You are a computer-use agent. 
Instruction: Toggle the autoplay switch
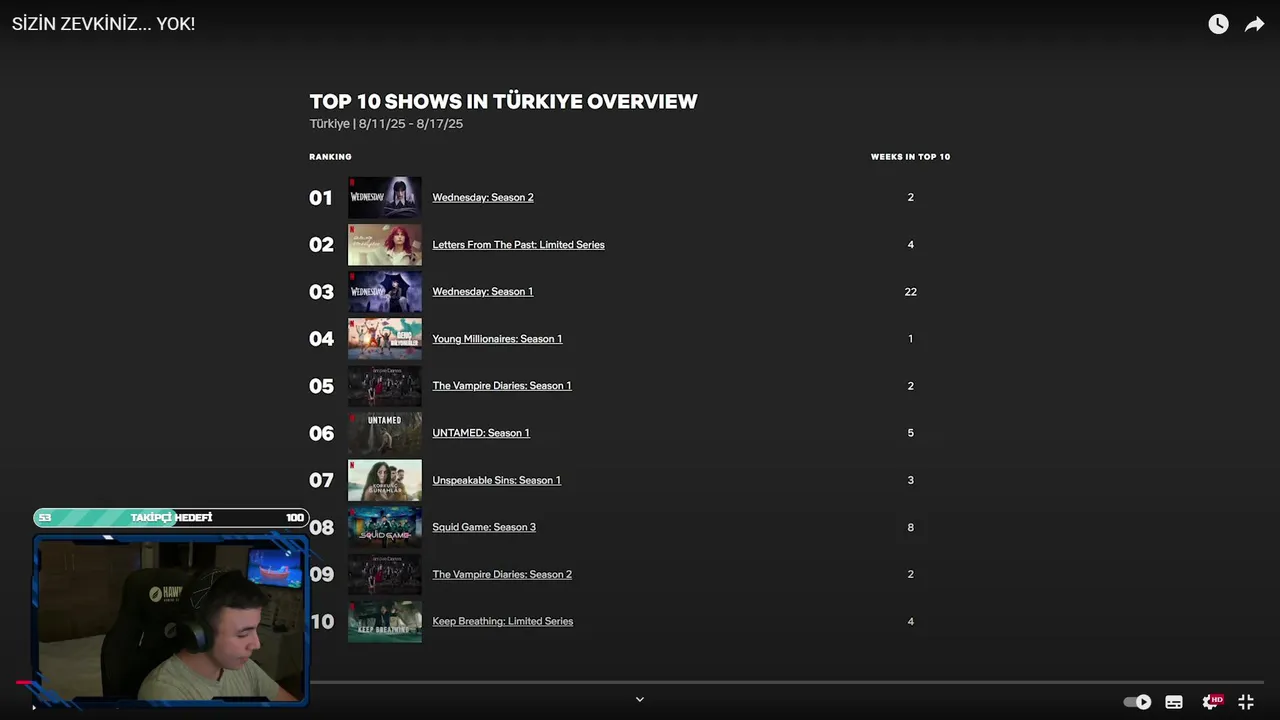click(x=1137, y=702)
